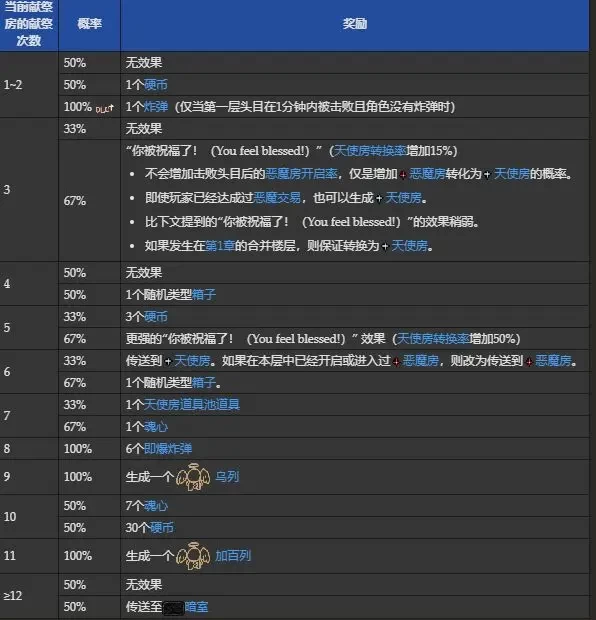Click the angel room icon after 则保证转换为
The height and width of the screenshot is (620, 596).
(385, 246)
